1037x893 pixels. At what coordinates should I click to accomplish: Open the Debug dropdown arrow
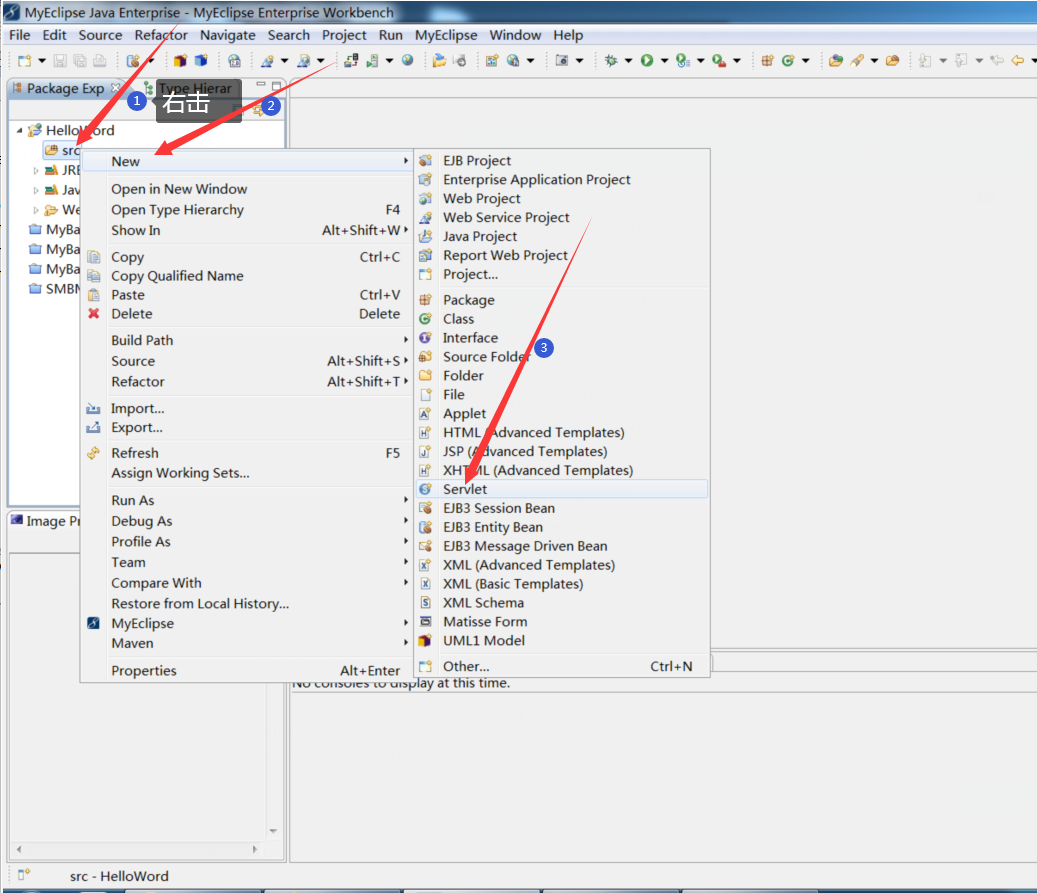(628, 61)
